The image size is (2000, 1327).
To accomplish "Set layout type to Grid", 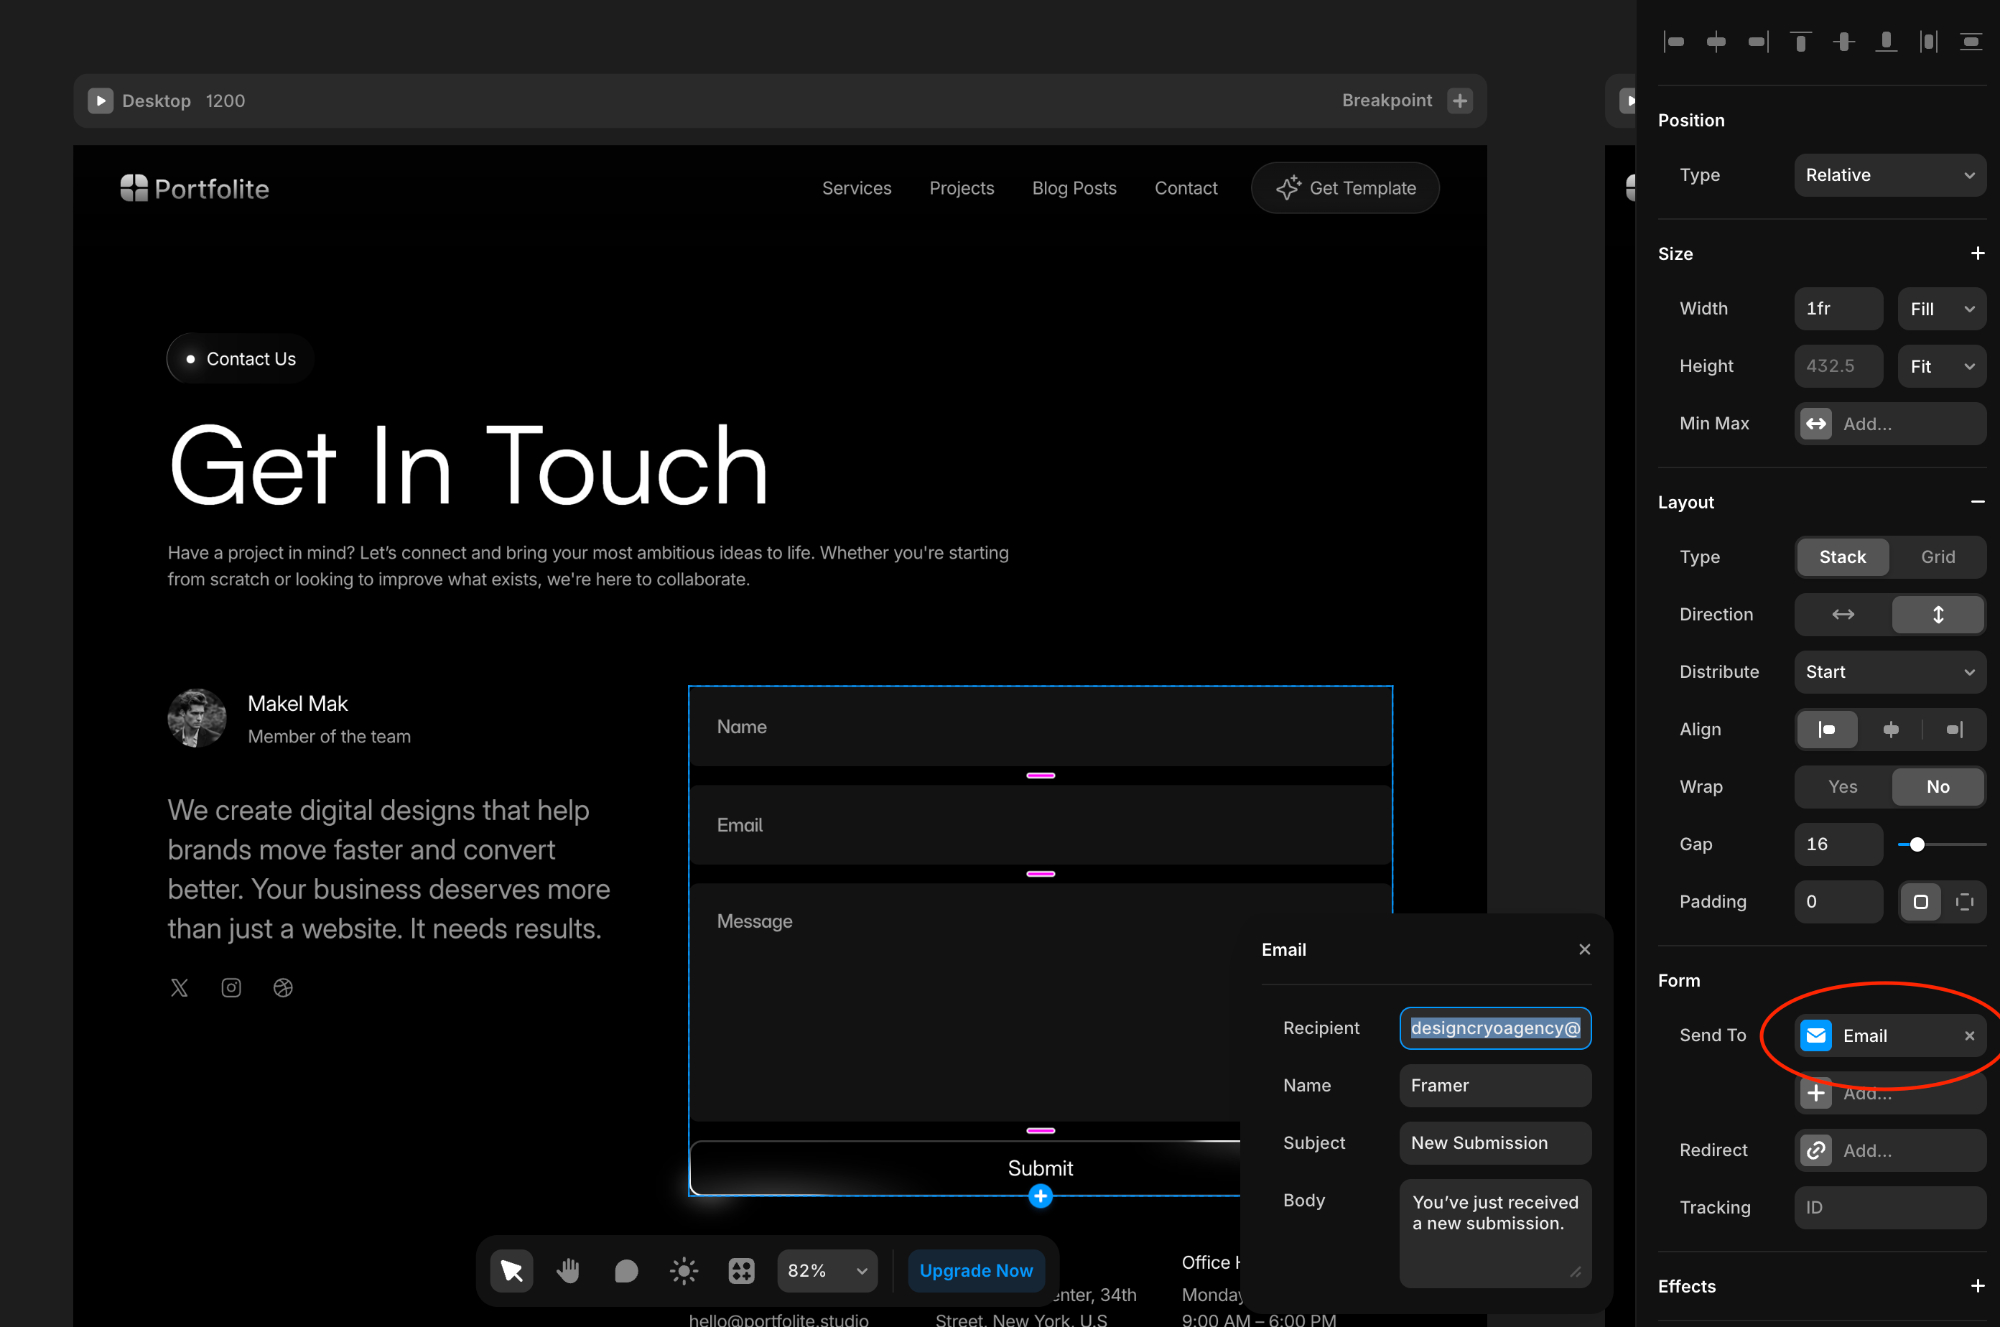I will pyautogui.click(x=1937, y=557).
